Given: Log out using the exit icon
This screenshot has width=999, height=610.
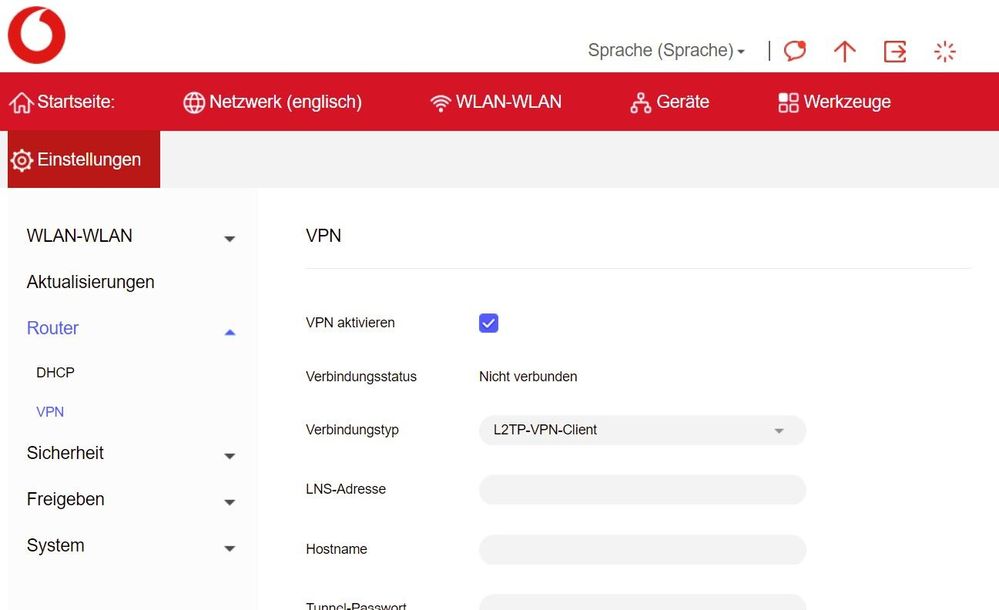Looking at the screenshot, I should 894,50.
